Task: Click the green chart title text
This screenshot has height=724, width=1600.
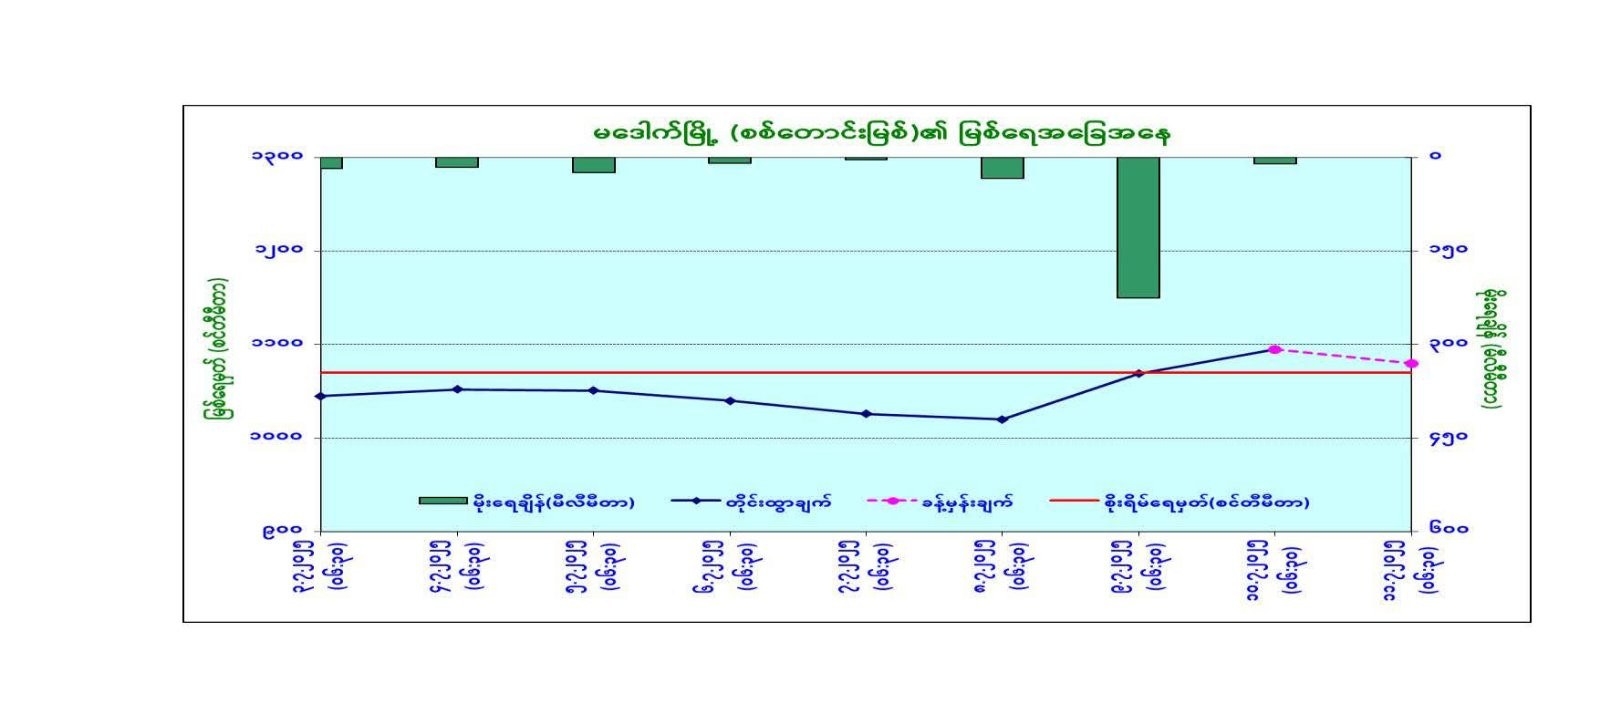Action: pos(881,134)
